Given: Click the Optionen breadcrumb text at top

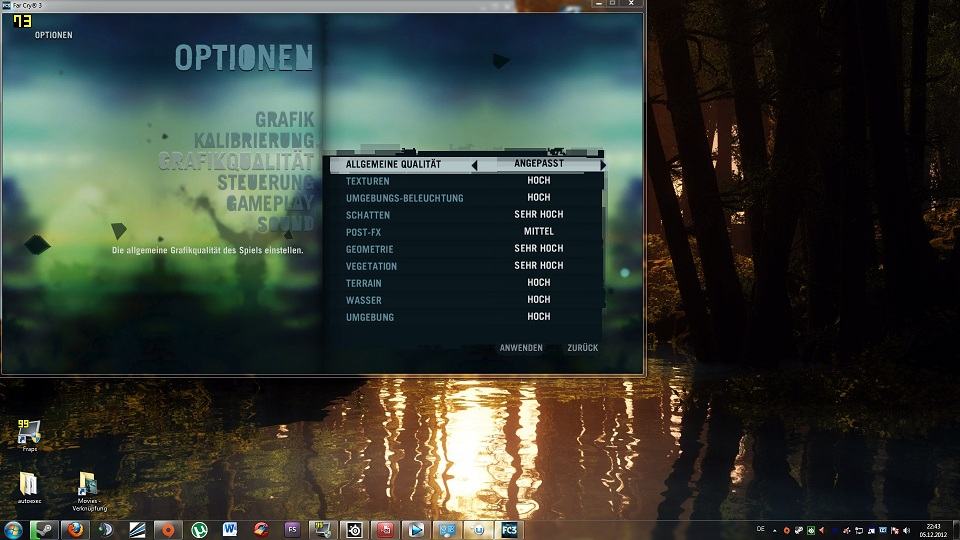Looking at the screenshot, I should click(54, 35).
